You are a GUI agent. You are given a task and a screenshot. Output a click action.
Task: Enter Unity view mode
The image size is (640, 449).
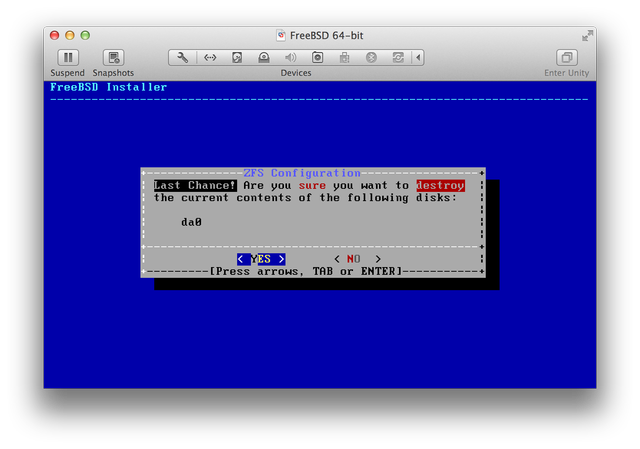coord(567,58)
